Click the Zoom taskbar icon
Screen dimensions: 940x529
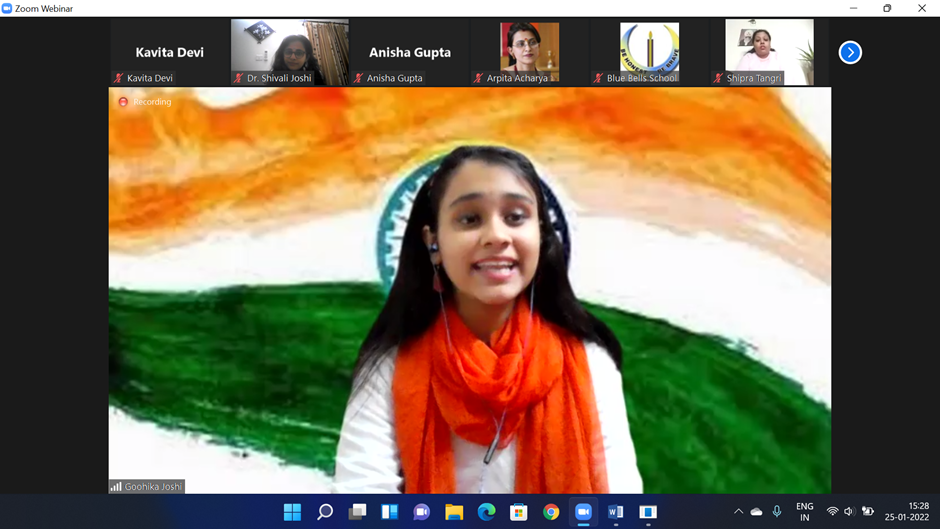coord(583,512)
